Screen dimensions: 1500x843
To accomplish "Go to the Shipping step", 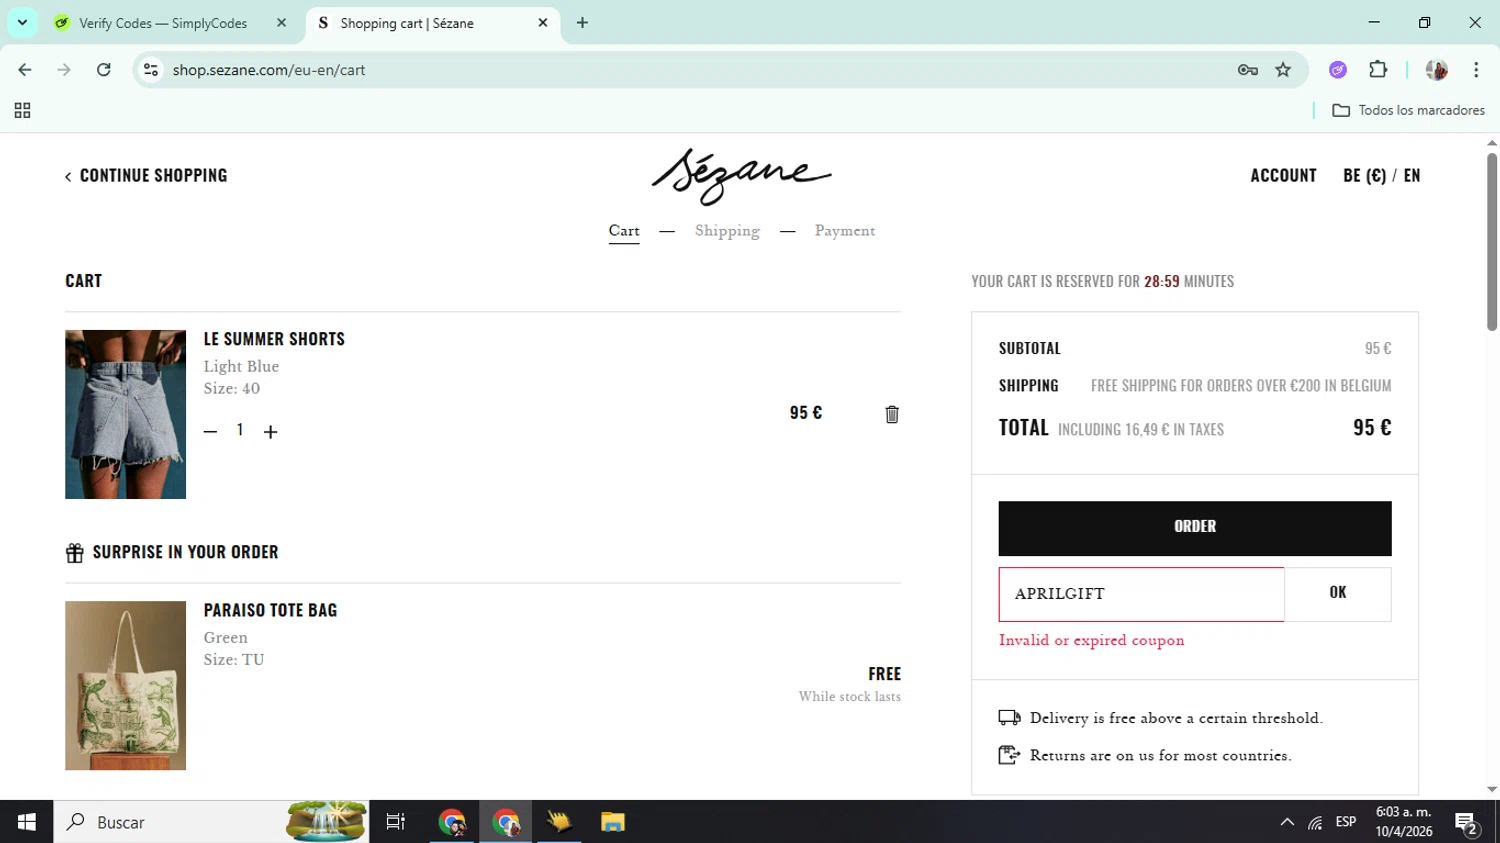I will [727, 231].
